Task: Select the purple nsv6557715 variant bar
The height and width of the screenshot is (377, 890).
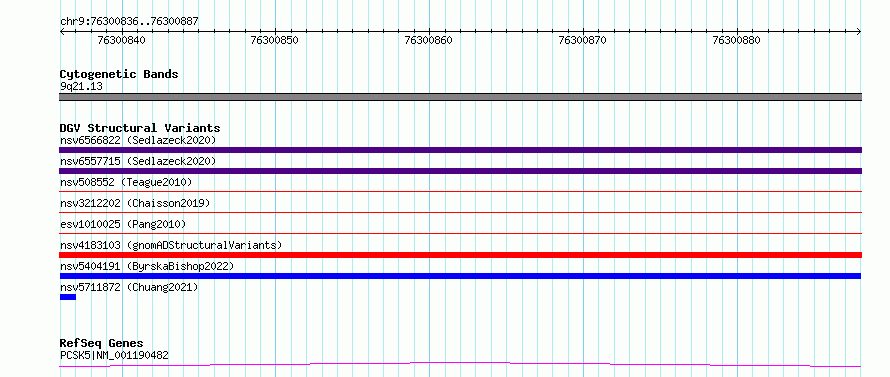Action: 460,171
